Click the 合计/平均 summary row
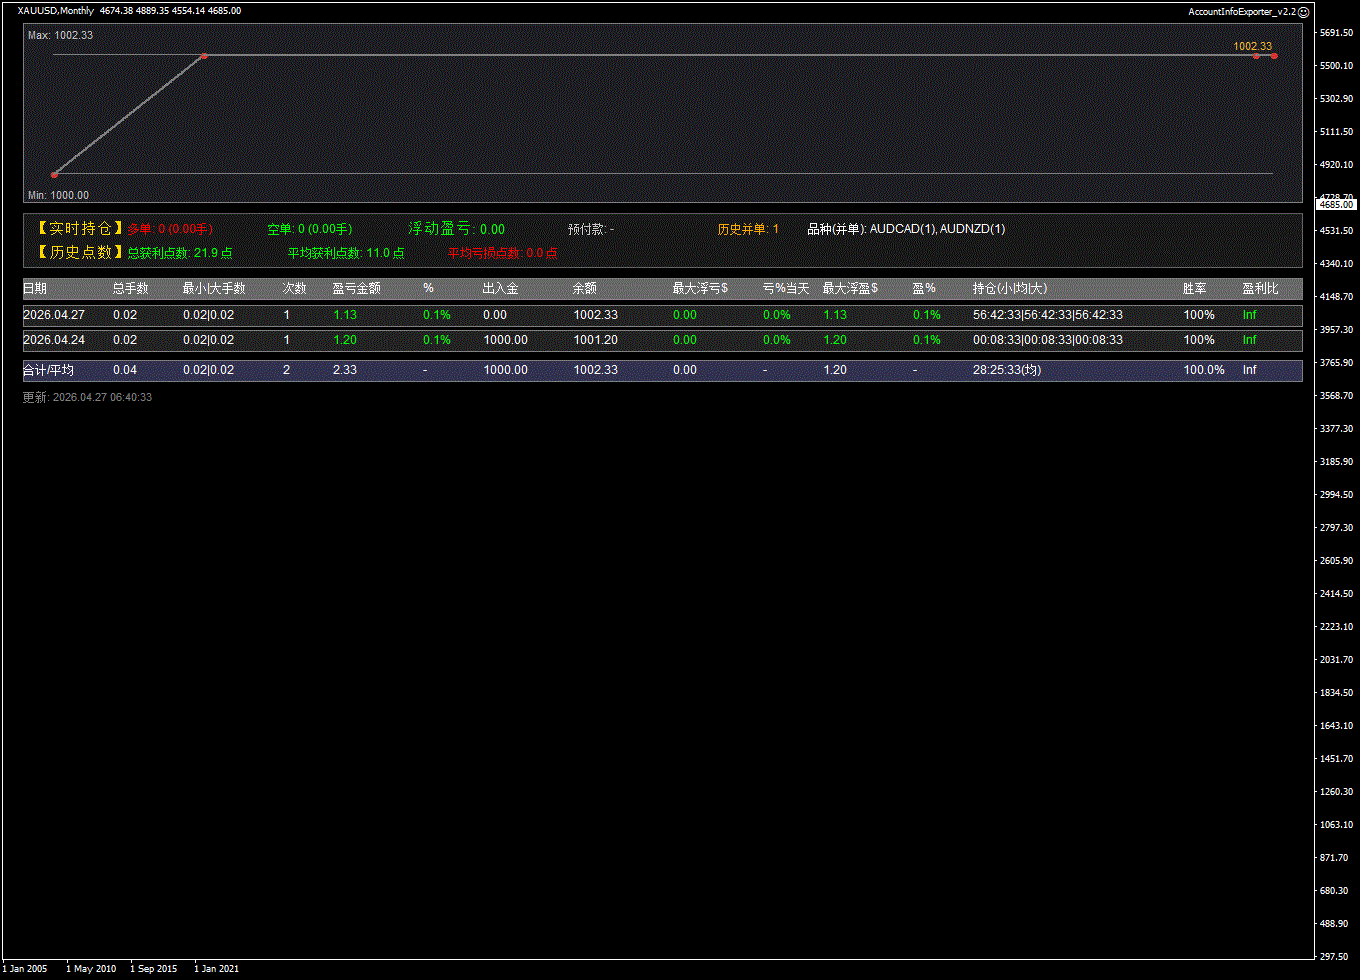 (662, 370)
